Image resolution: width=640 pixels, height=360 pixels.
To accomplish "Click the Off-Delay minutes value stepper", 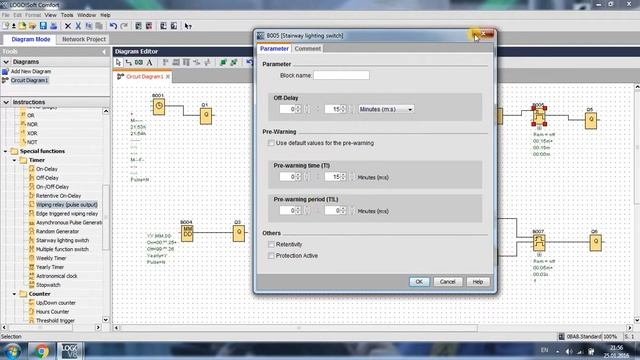I will 298,109.
